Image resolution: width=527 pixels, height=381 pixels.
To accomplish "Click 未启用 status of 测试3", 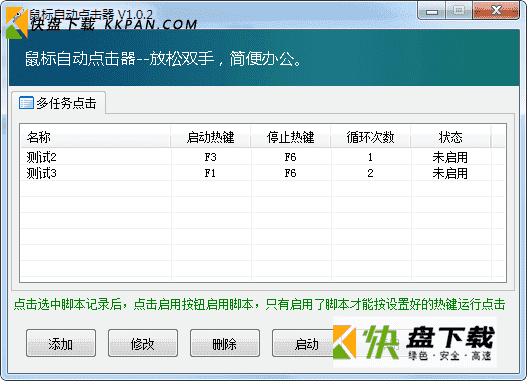I will (450, 173).
